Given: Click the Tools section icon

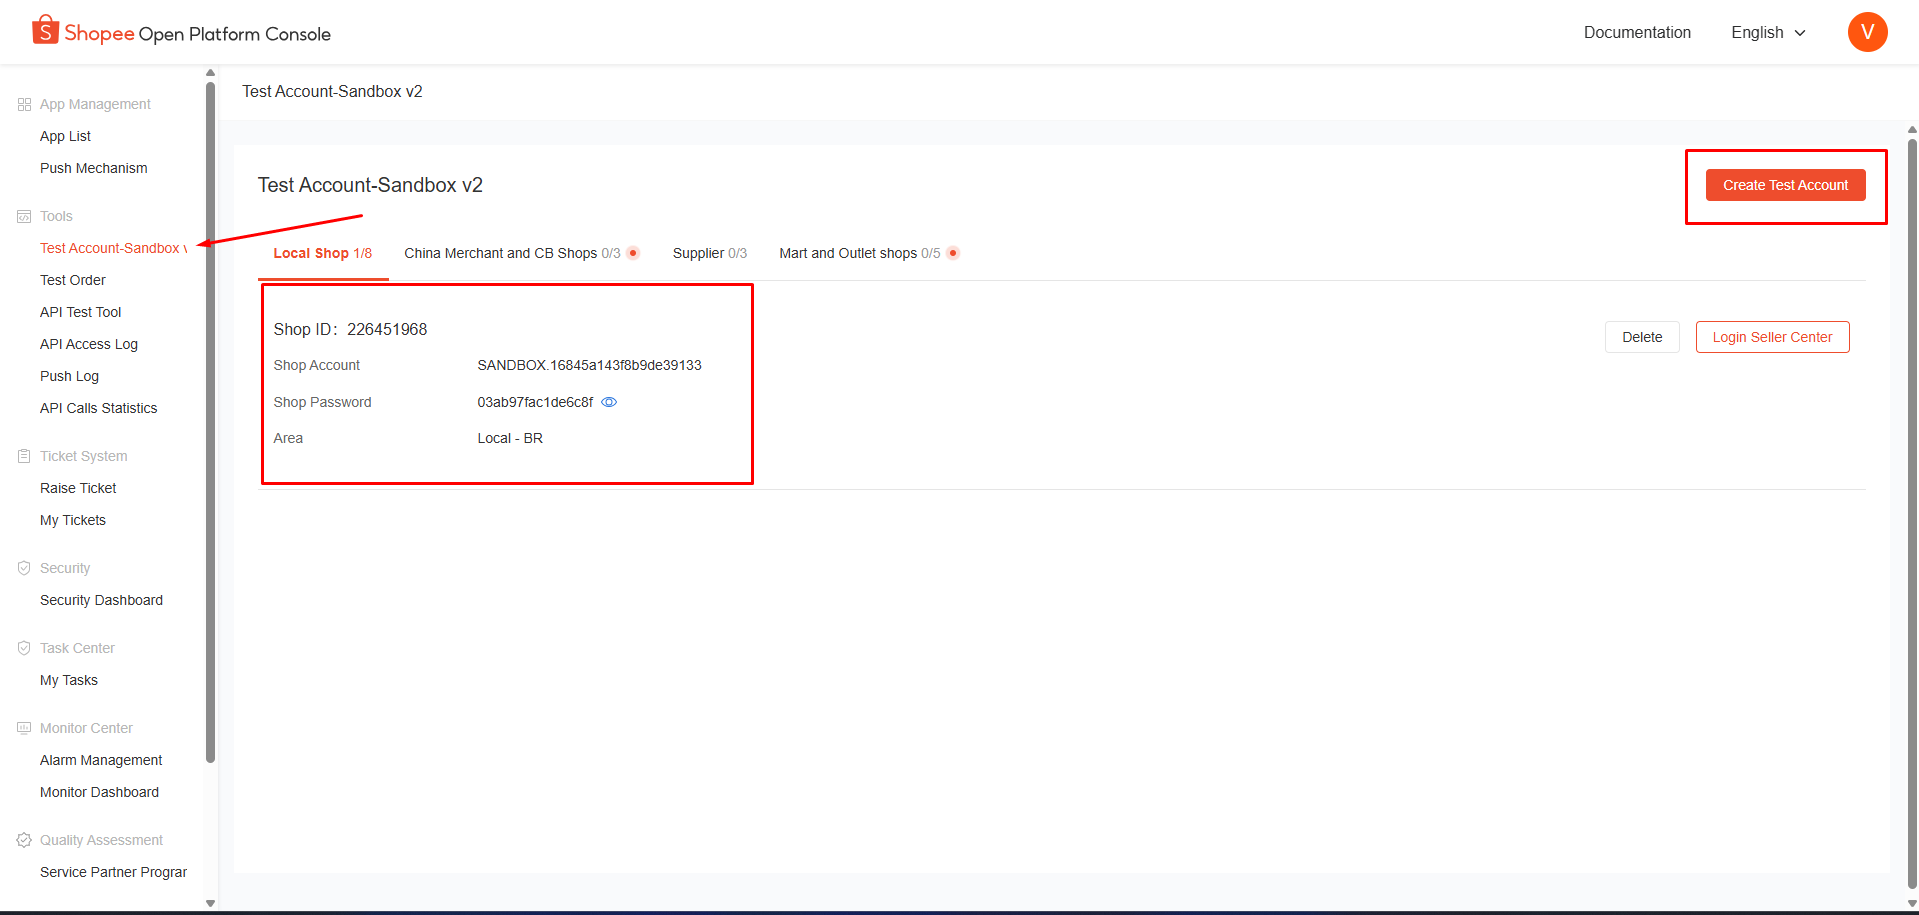Looking at the screenshot, I should pos(24,216).
